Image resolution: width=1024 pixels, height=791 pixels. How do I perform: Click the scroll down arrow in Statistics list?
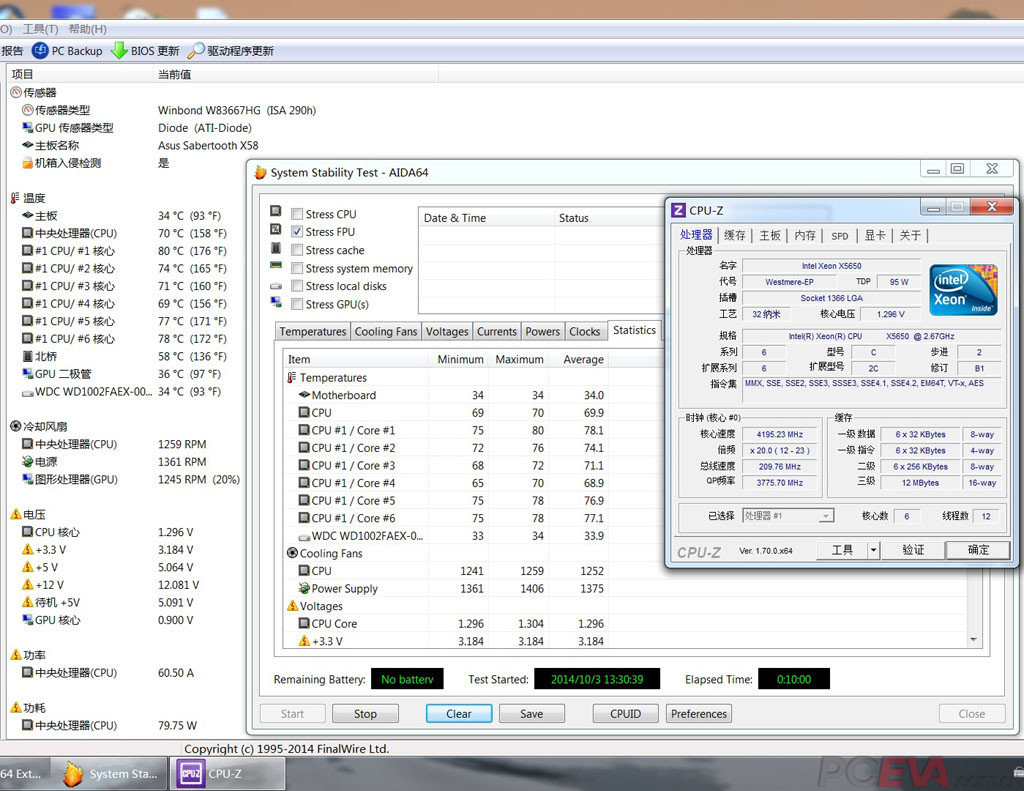tap(974, 639)
